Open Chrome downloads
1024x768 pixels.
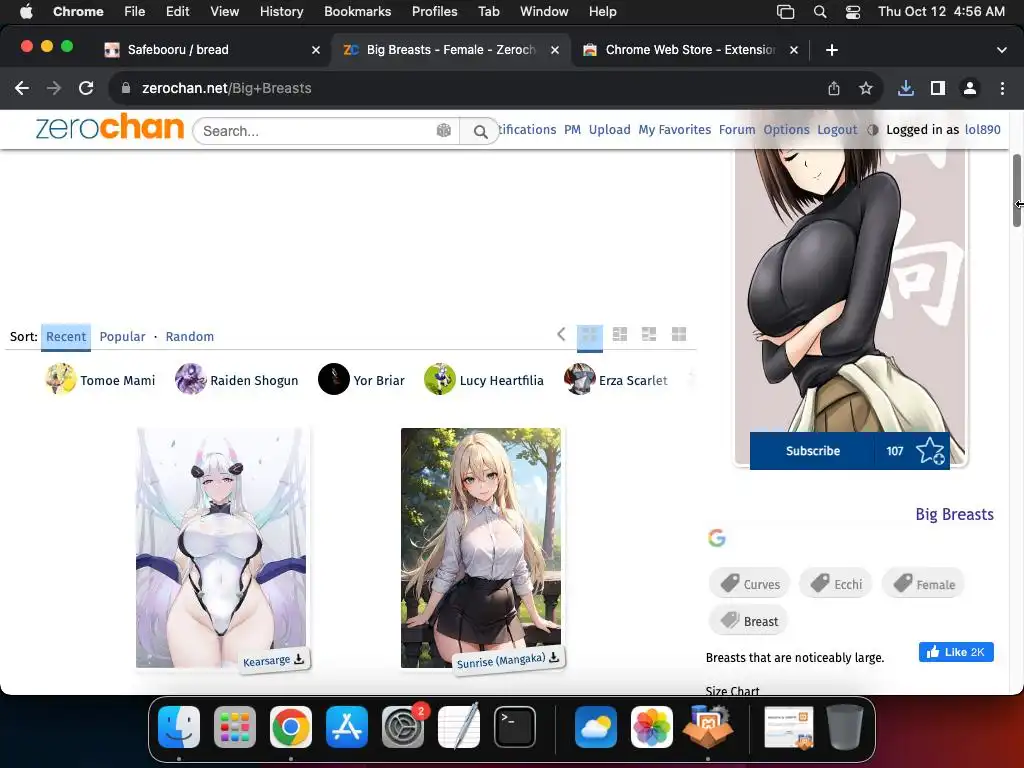(905, 88)
